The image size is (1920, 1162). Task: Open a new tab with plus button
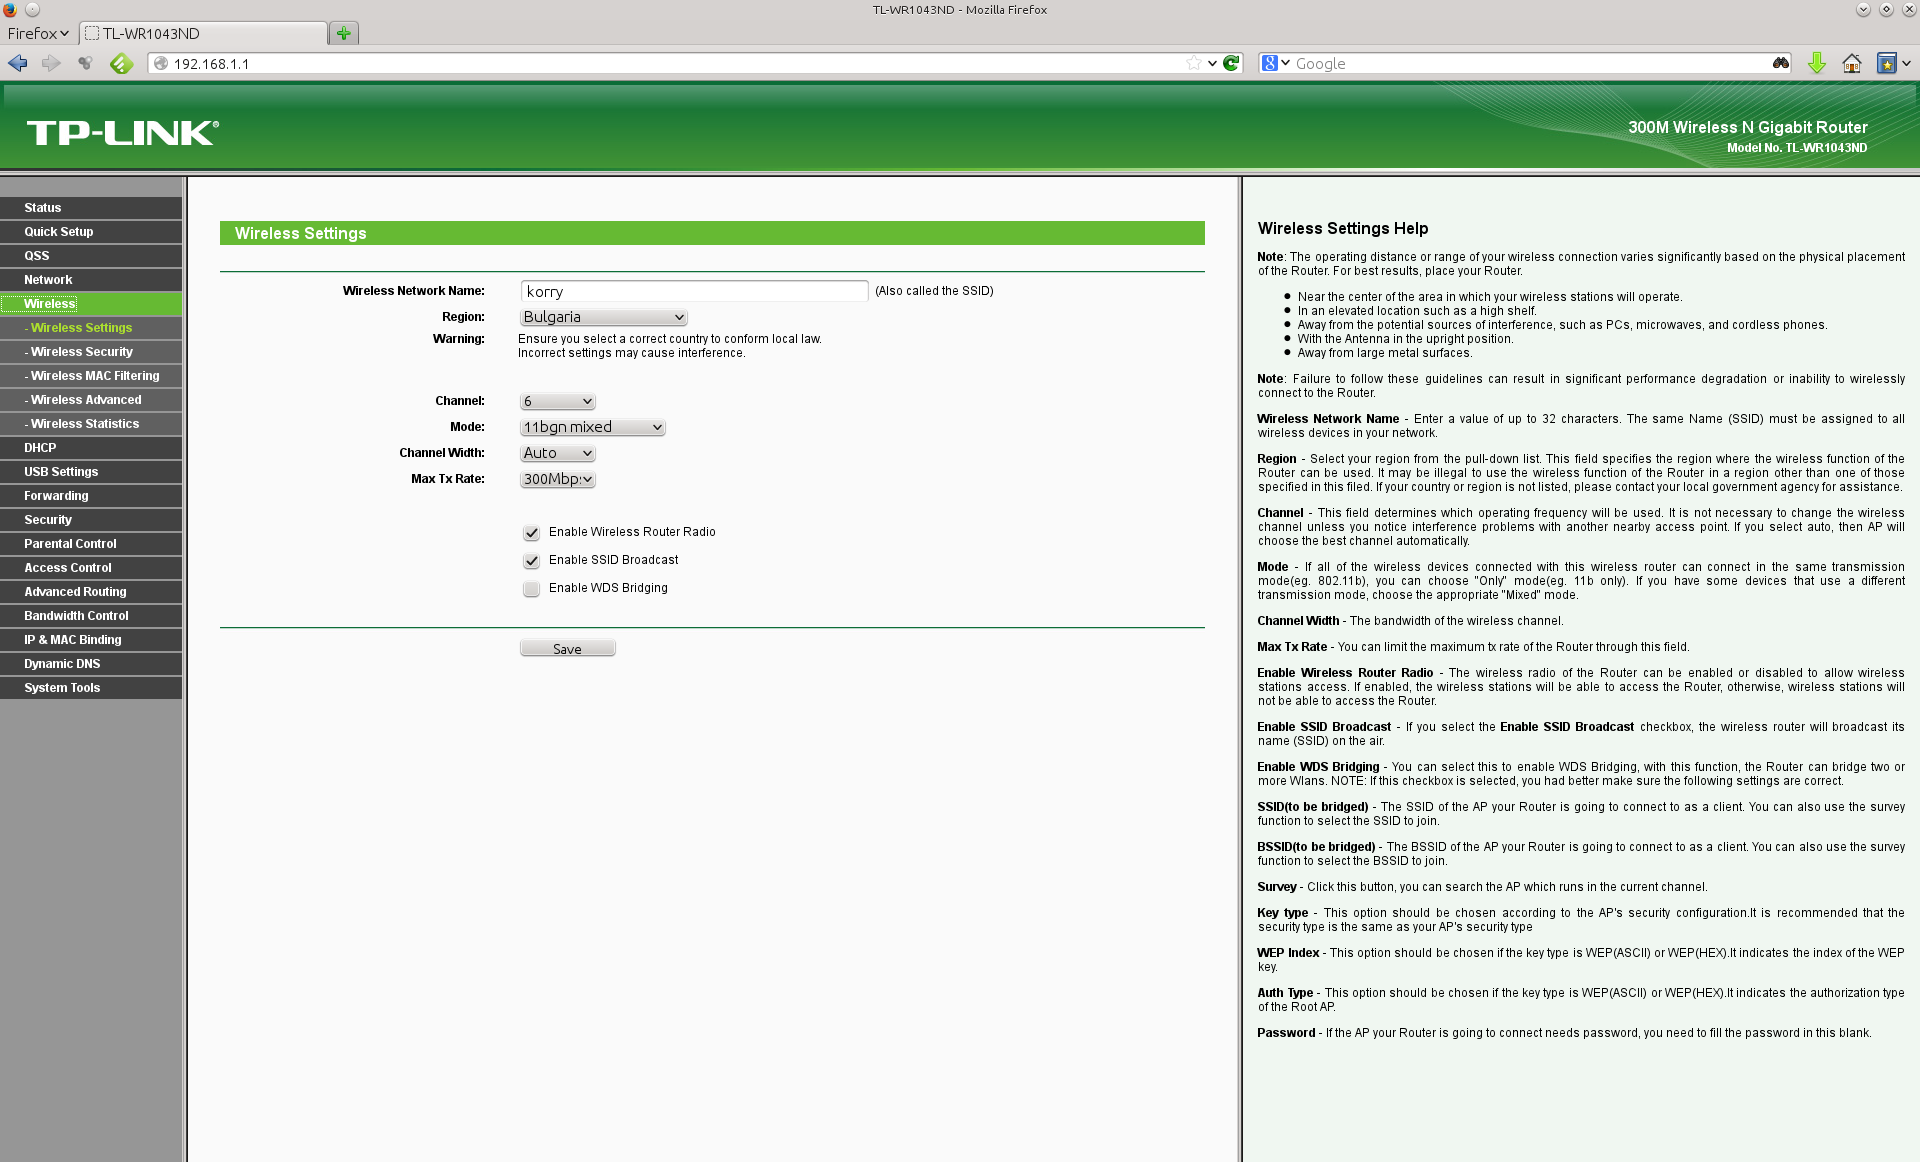tap(344, 33)
